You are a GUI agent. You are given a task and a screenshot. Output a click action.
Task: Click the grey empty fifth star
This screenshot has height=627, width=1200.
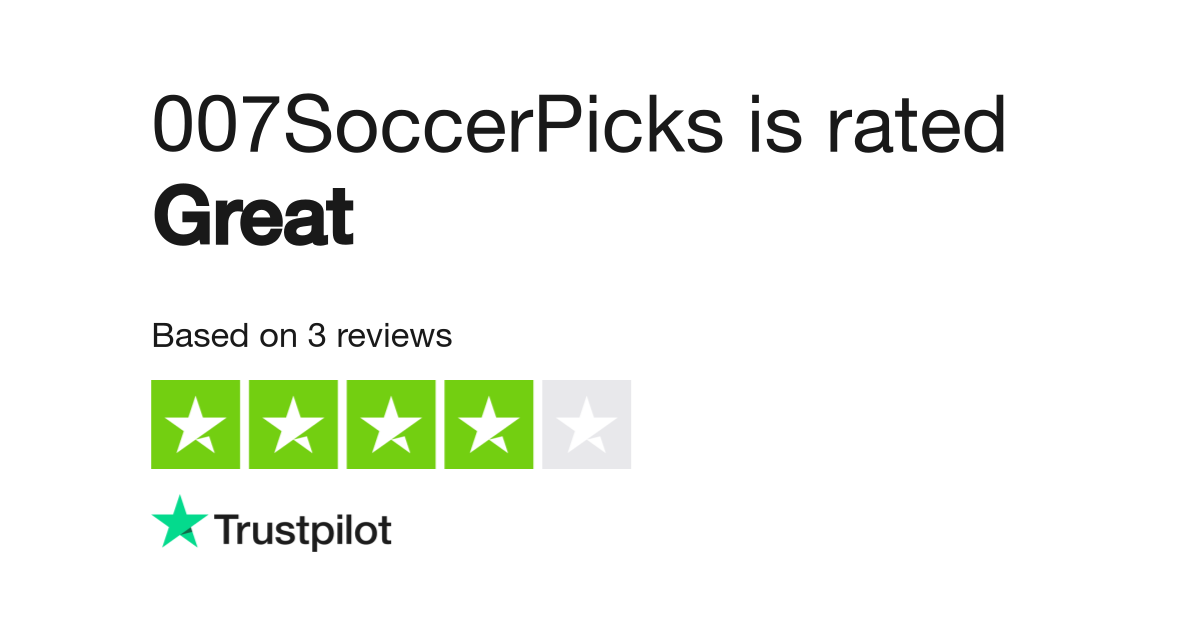(x=587, y=424)
